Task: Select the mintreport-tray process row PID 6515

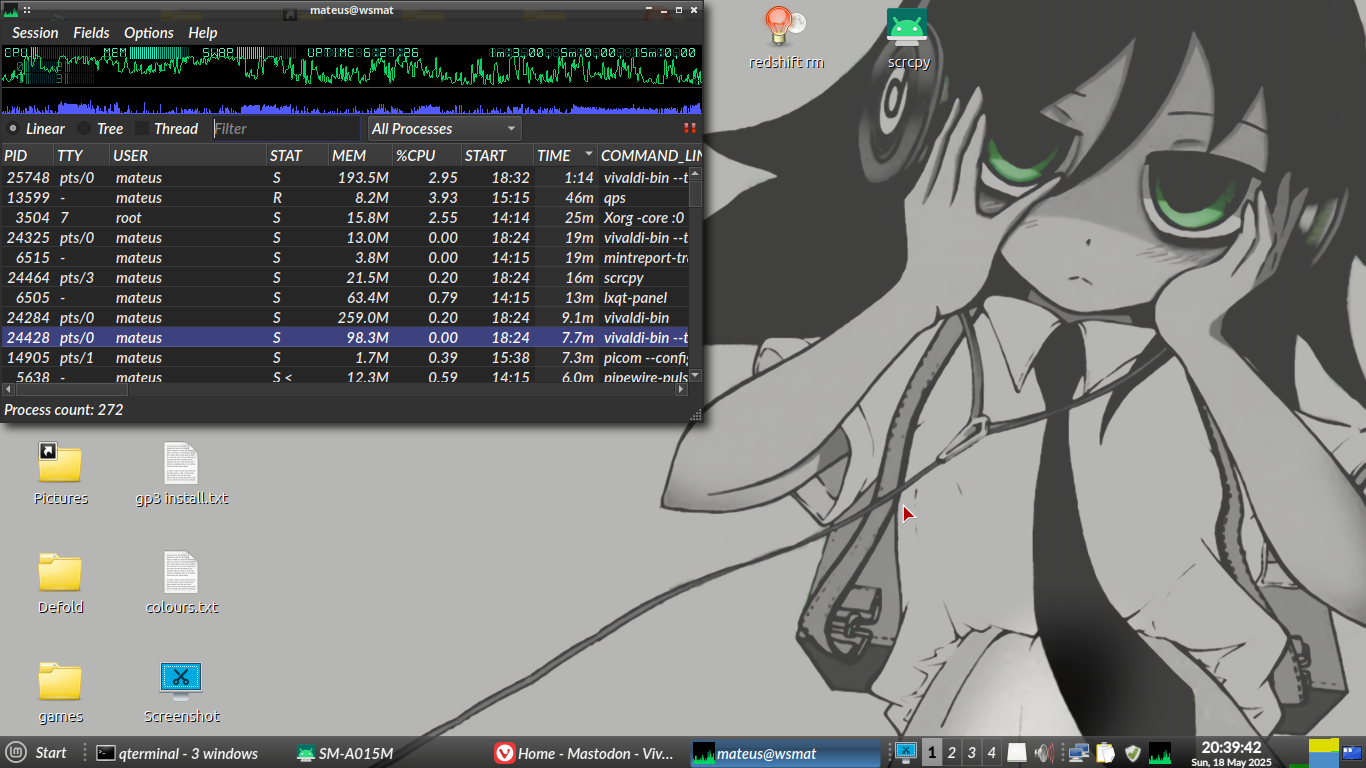Action: tap(345, 257)
